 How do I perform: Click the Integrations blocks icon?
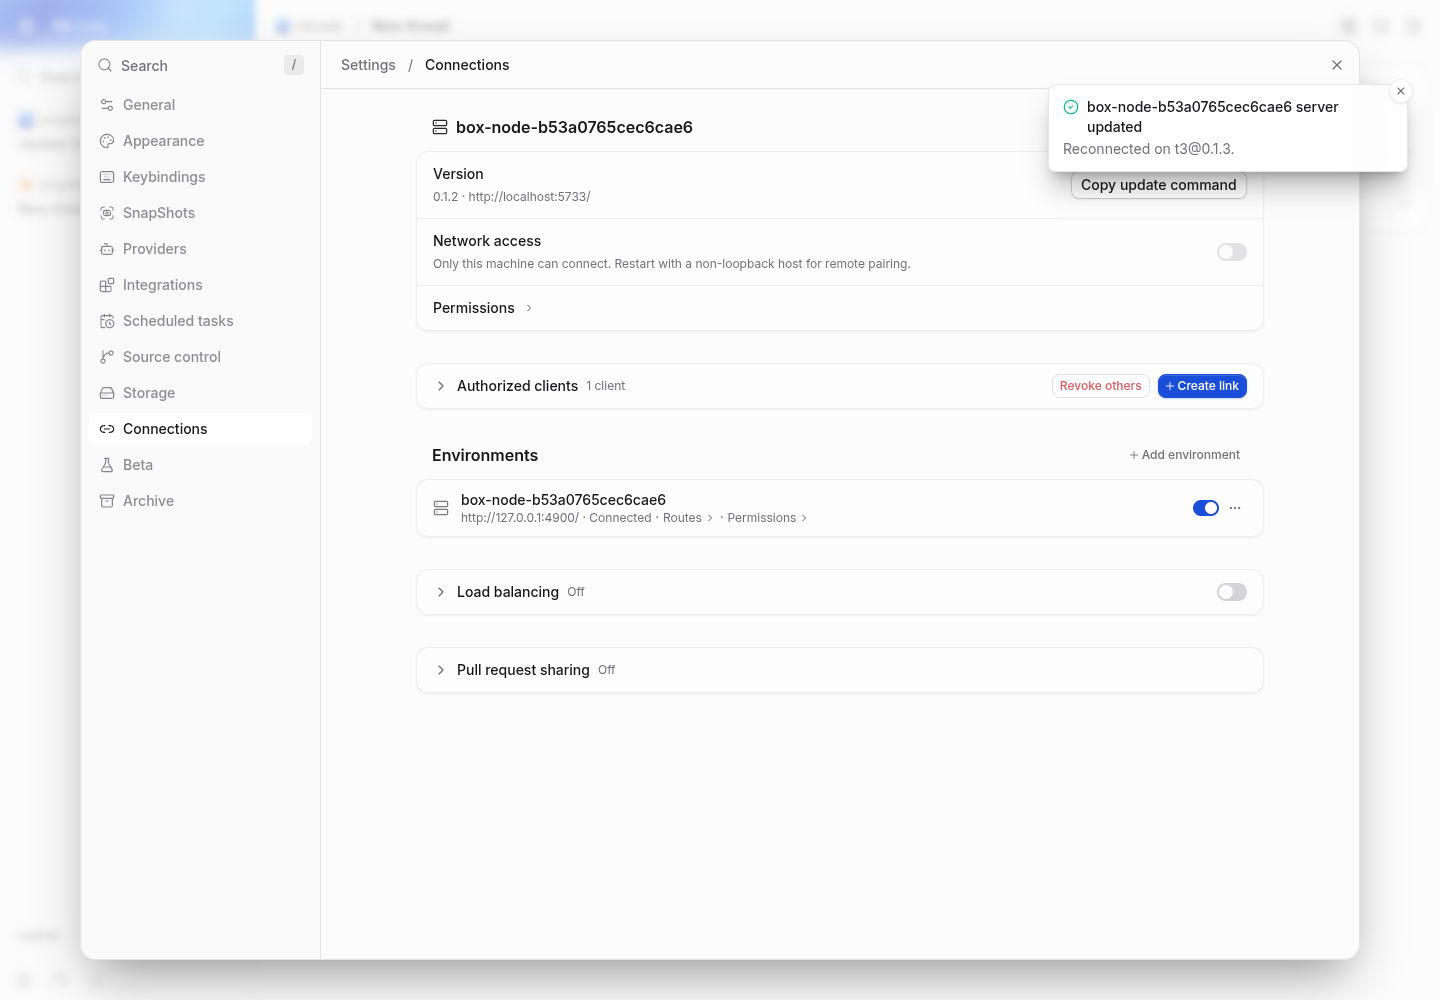(107, 285)
